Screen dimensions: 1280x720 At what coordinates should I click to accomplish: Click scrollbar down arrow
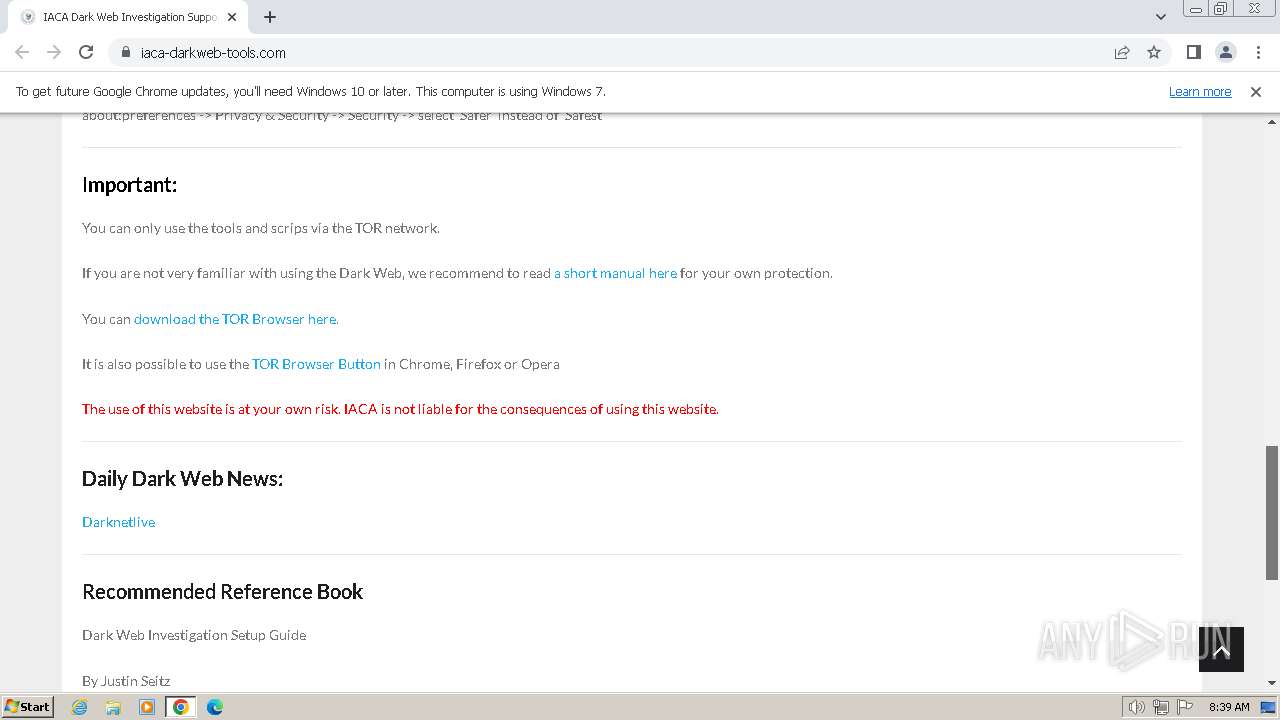(x=1272, y=683)
